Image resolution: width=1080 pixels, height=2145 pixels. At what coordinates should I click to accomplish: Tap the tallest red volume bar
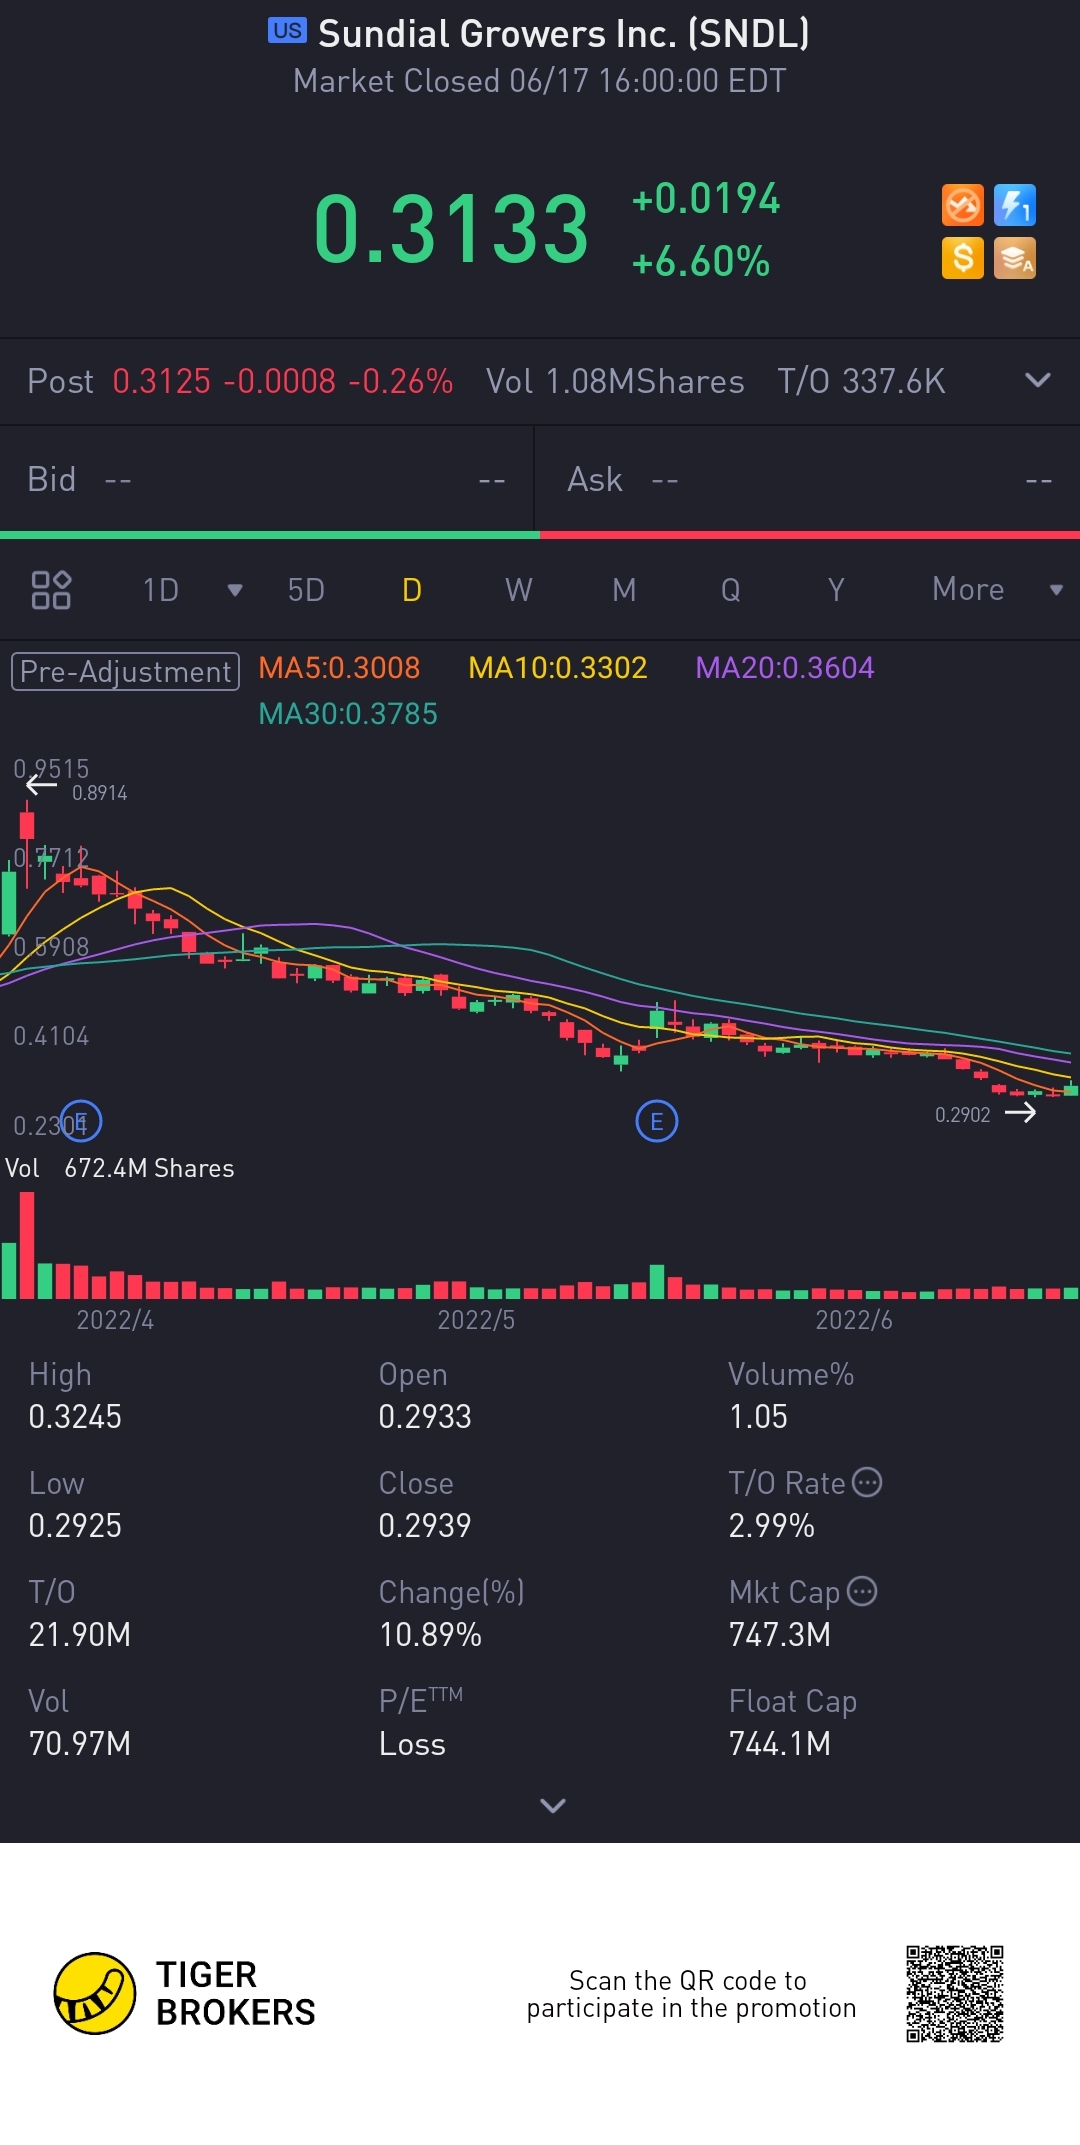coord(27,1245)
